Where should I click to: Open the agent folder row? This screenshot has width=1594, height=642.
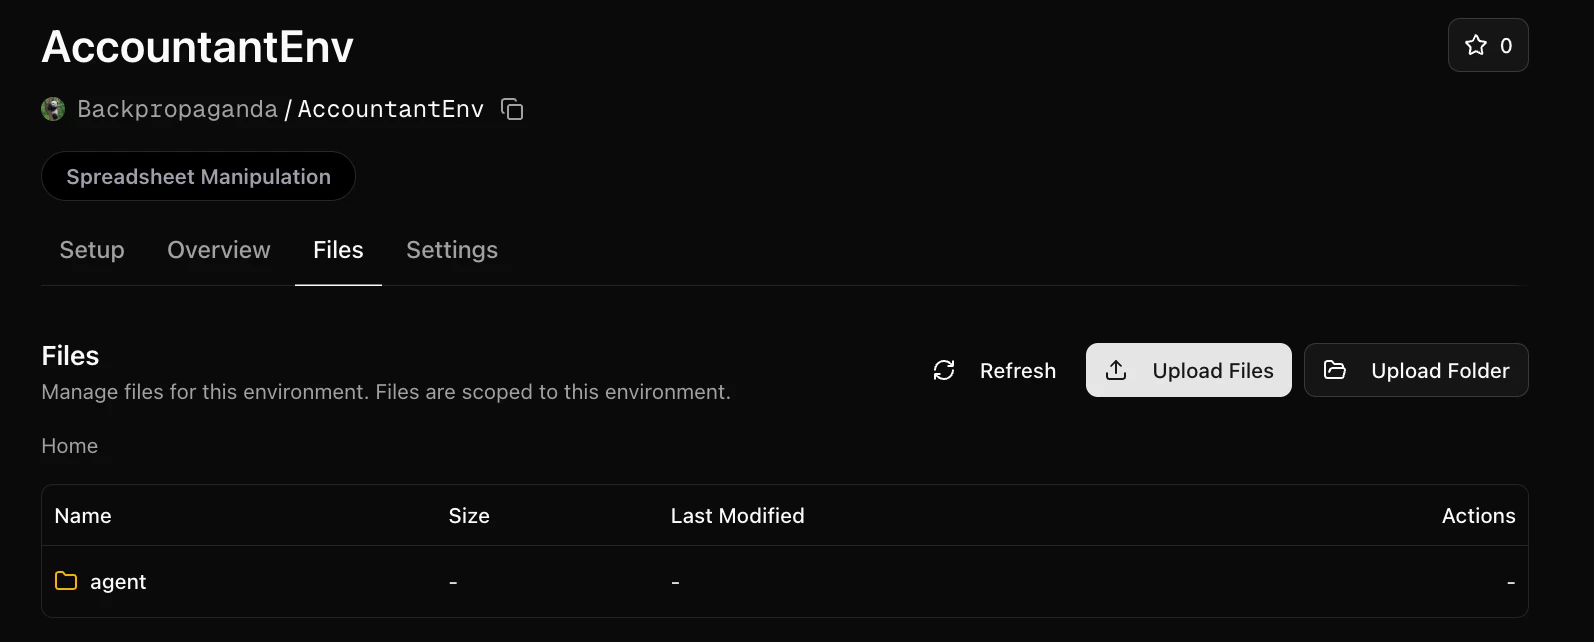[118, 581]
